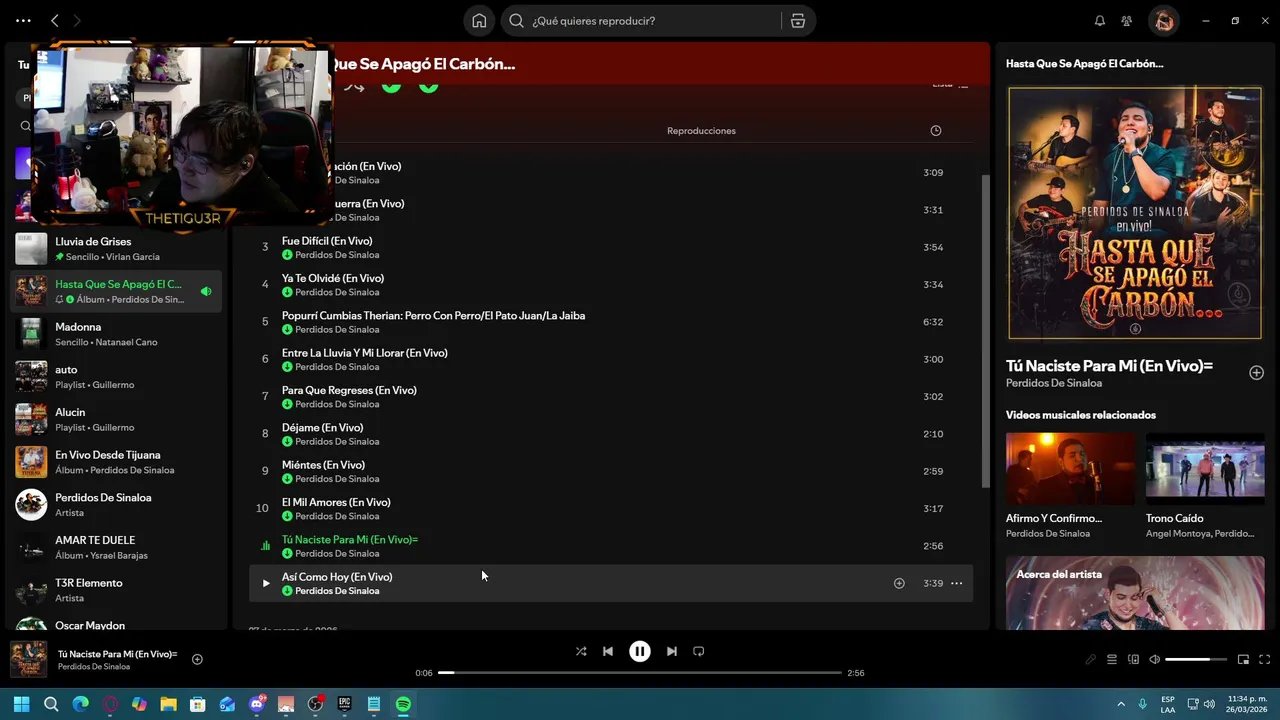This screenshot has height=720, width=1280.
Task: Open the play queue
Action: pos(1112,660)
